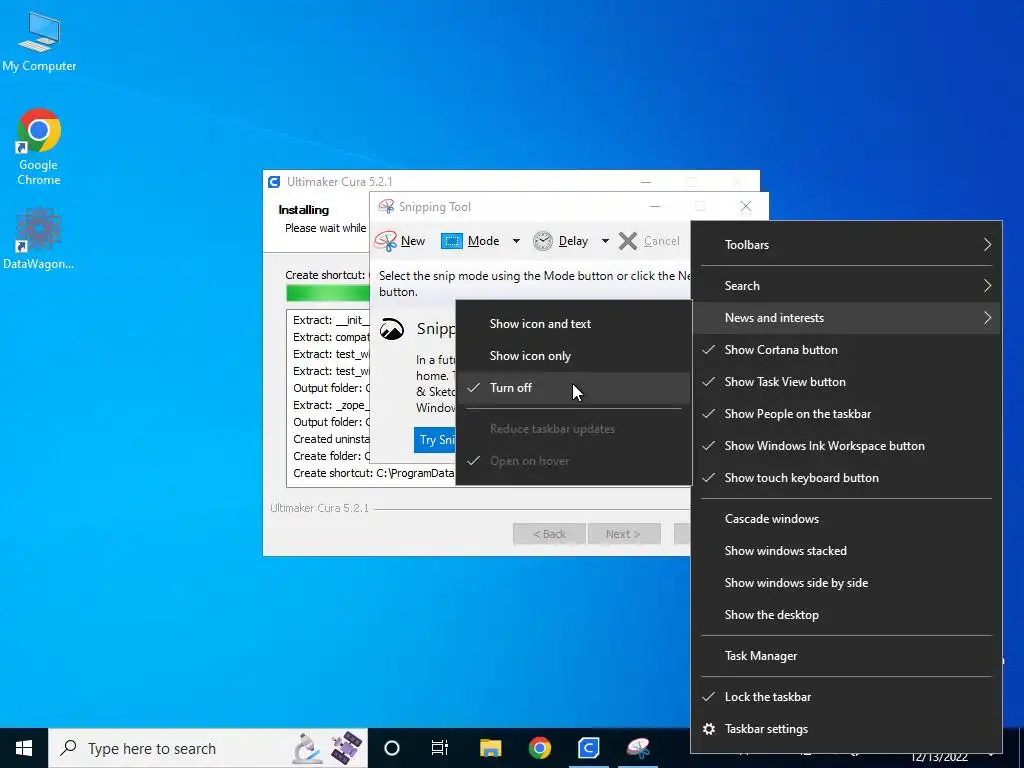Viewport: 1024px width, 768px height.
Task: Select Turn off news and interests
Action: coord(573,388)
